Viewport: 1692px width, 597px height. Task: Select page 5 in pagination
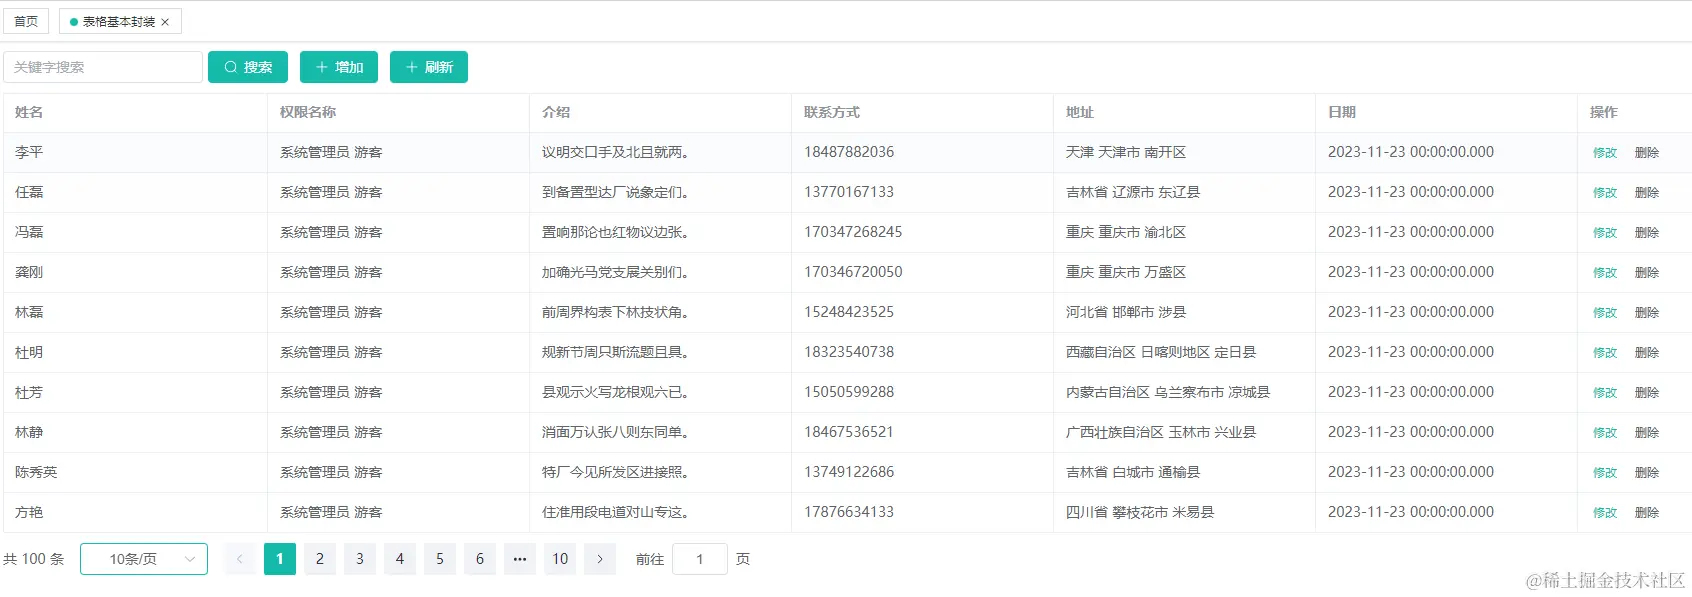click(x=440, y=559)
